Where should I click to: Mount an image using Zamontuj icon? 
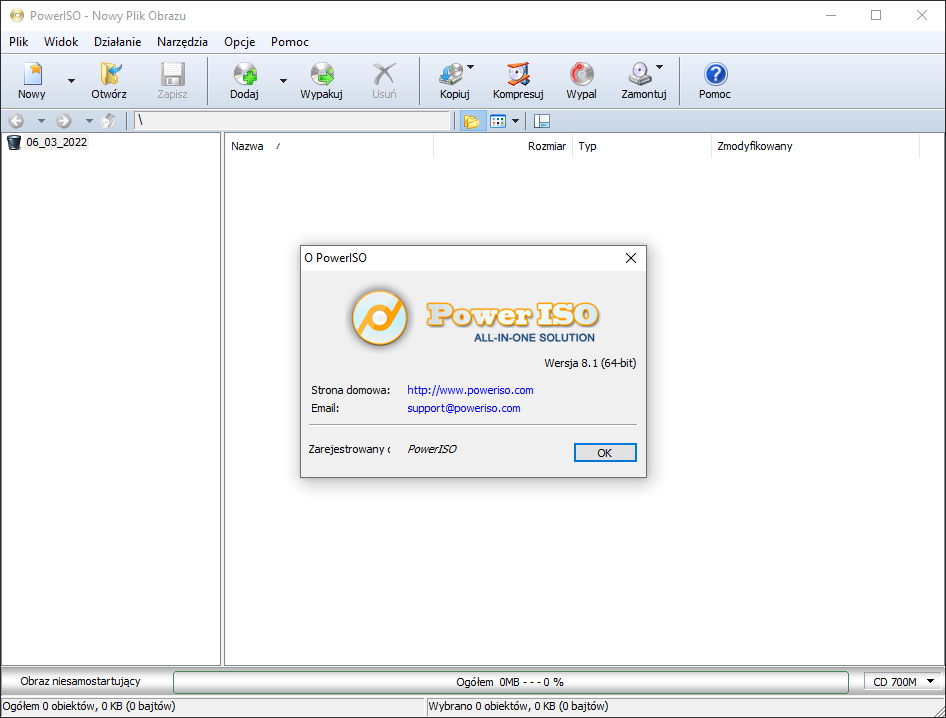pos(641,81)
